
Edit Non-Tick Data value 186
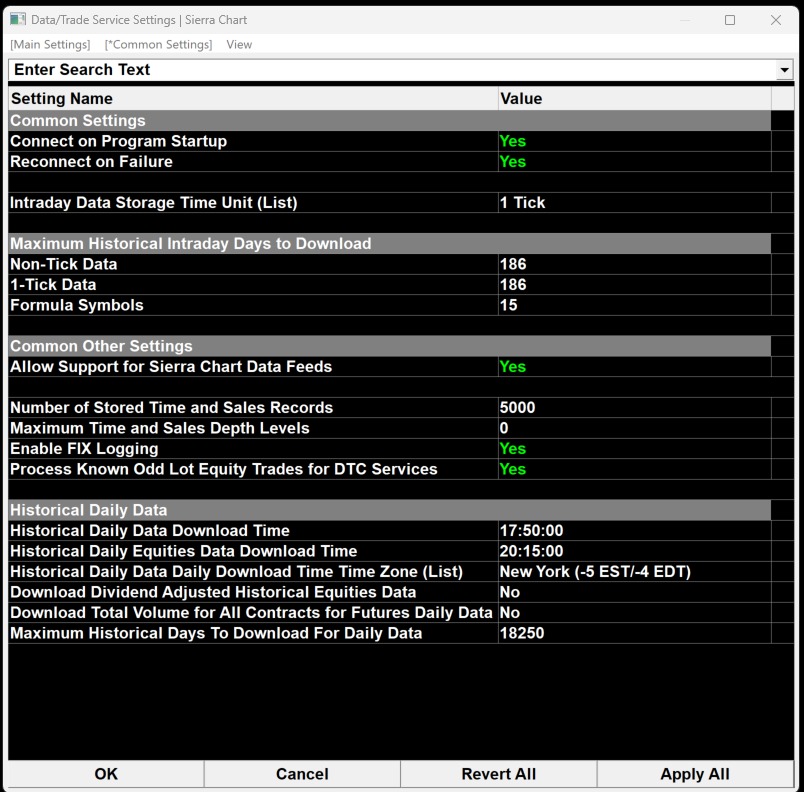634,264
